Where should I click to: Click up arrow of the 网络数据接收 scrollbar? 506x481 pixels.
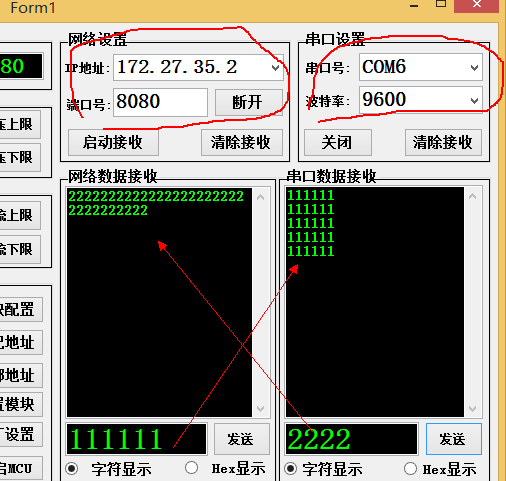pyautogui.click(x=261, y=197)
